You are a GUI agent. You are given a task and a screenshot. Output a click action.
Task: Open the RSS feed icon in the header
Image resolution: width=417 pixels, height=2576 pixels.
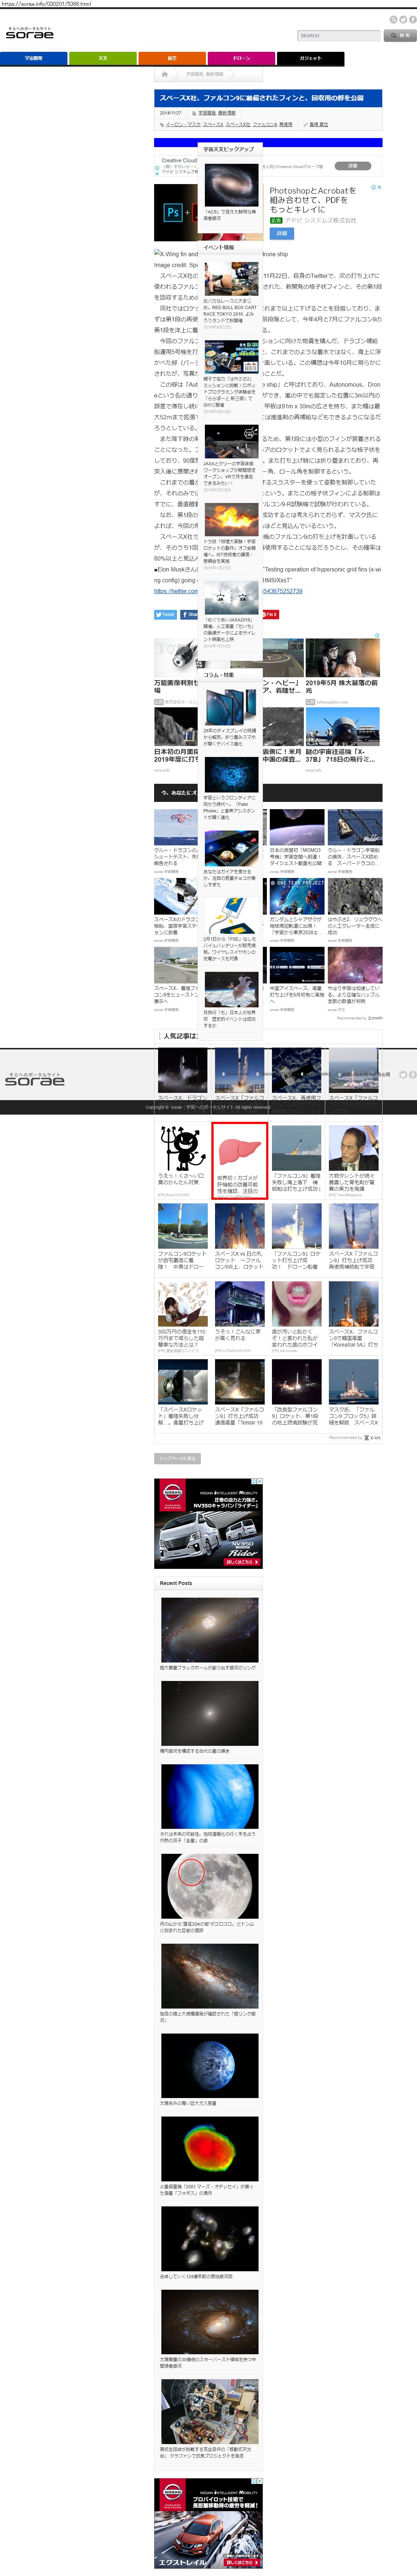tap(393, 20)
